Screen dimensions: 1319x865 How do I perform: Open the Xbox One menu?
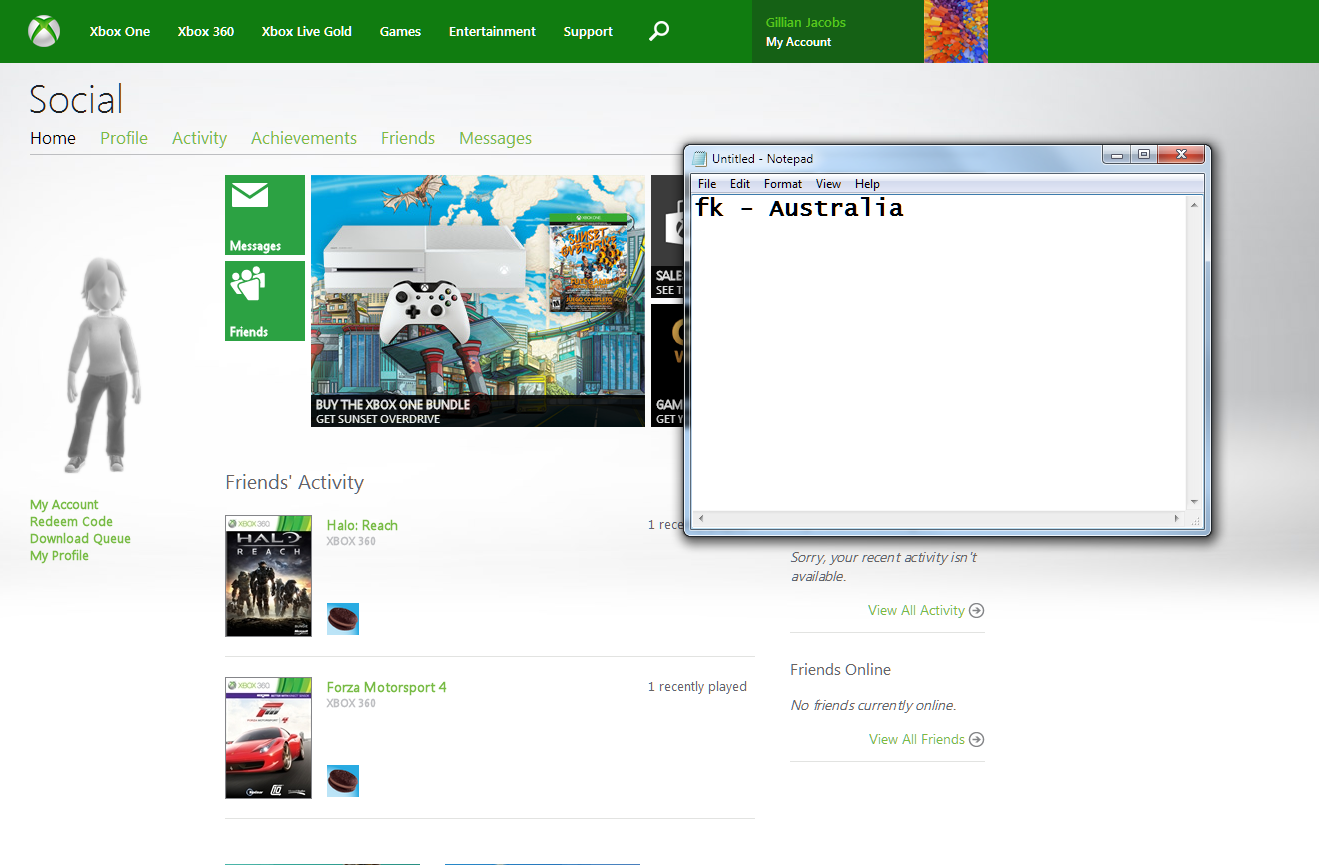pyautogui.click(x=120, y=31)
